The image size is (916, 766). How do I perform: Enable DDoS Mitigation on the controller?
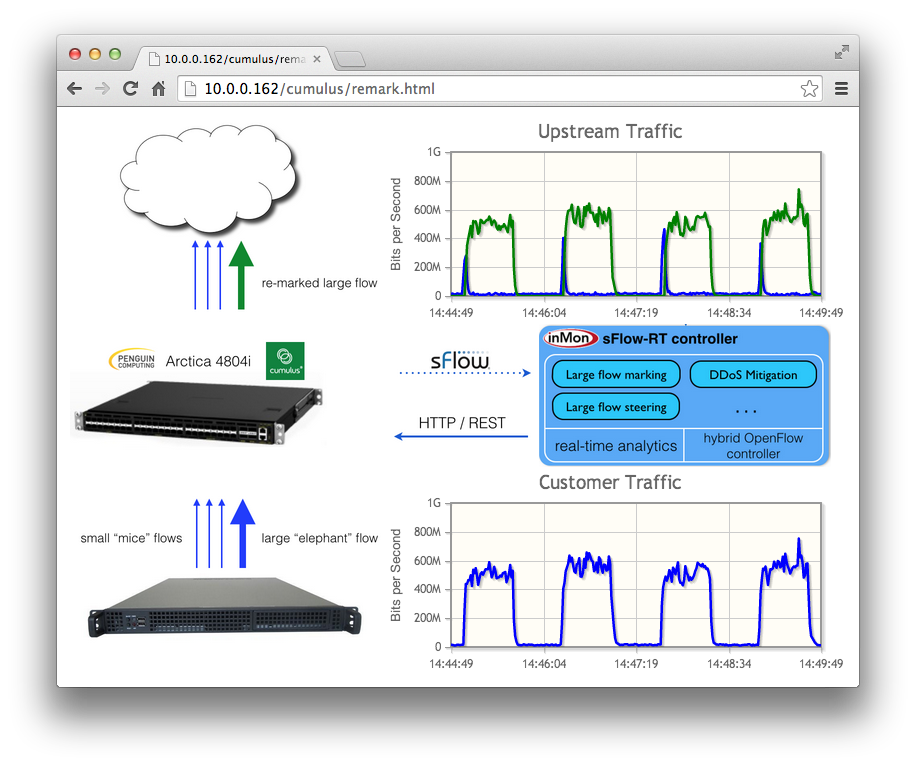(753, 374)
